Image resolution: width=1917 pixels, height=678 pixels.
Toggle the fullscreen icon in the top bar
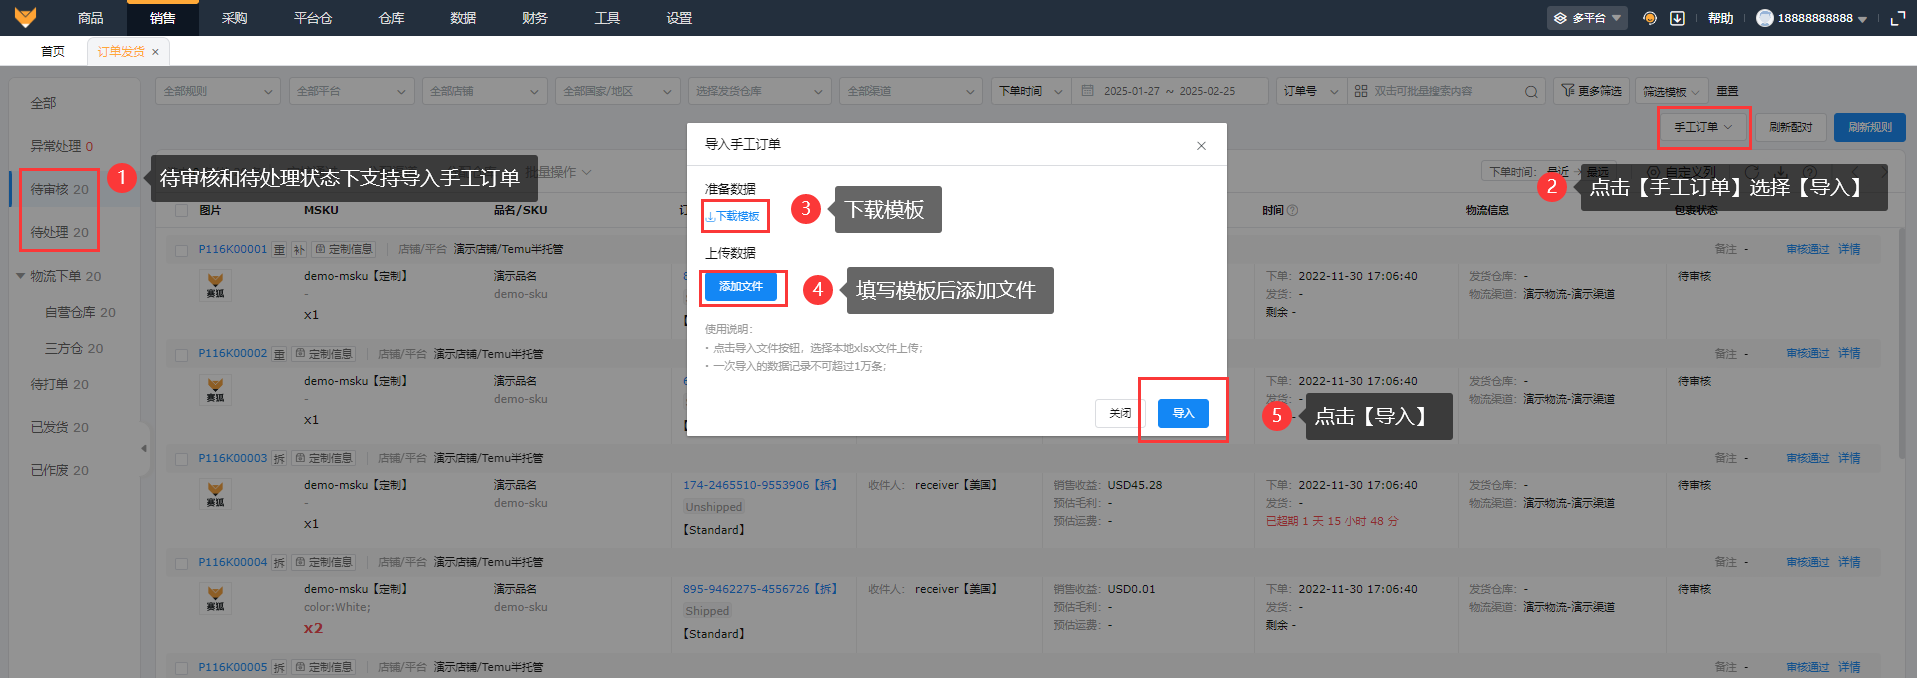tap(1898, 18)
